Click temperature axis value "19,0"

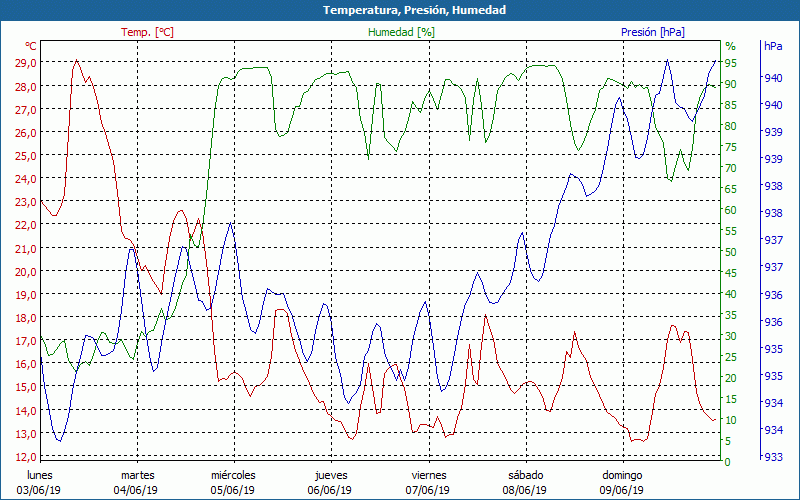(x=25, y=294)
